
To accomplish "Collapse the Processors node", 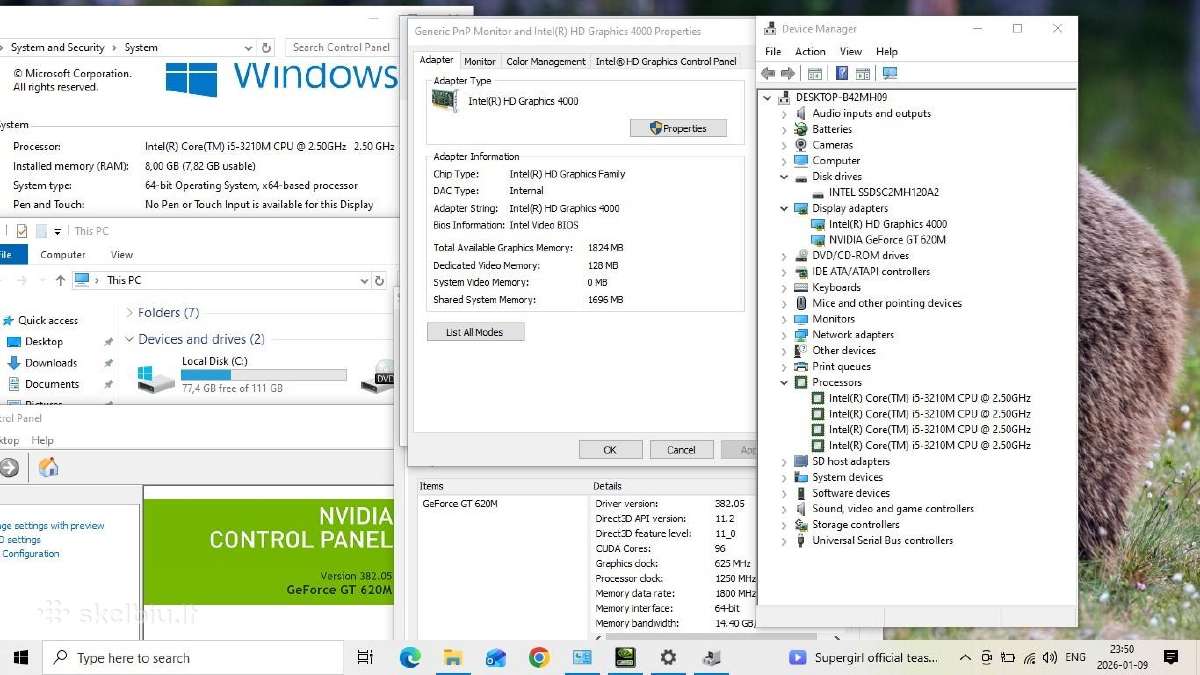I will coord(784,382).
